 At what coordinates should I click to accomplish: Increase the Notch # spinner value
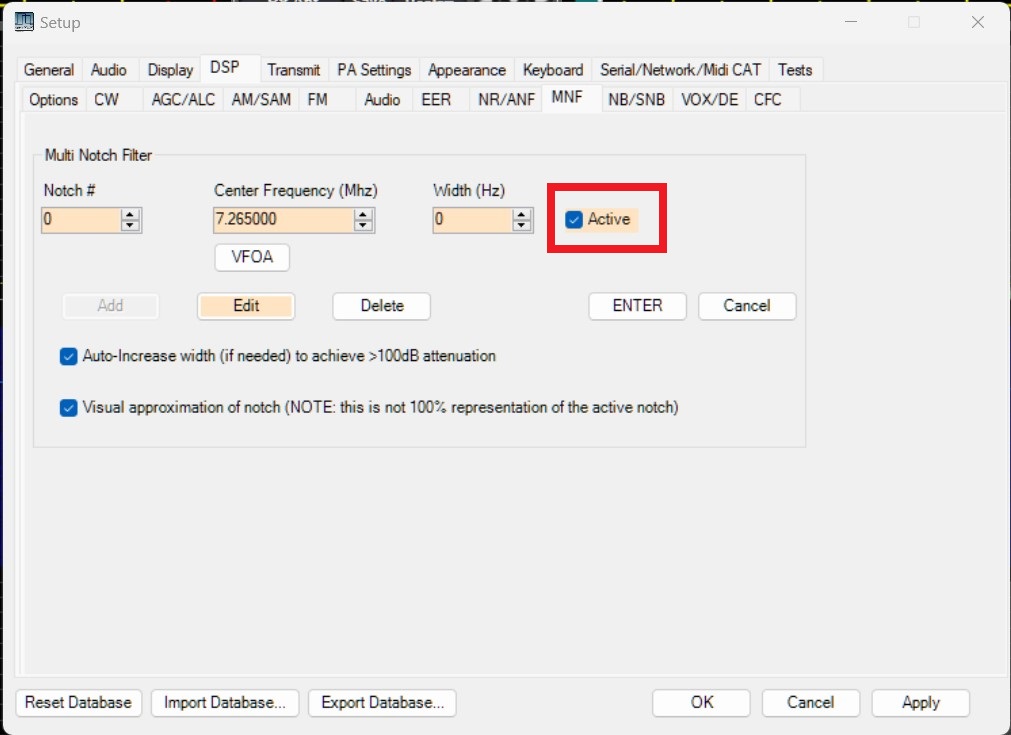130,214
